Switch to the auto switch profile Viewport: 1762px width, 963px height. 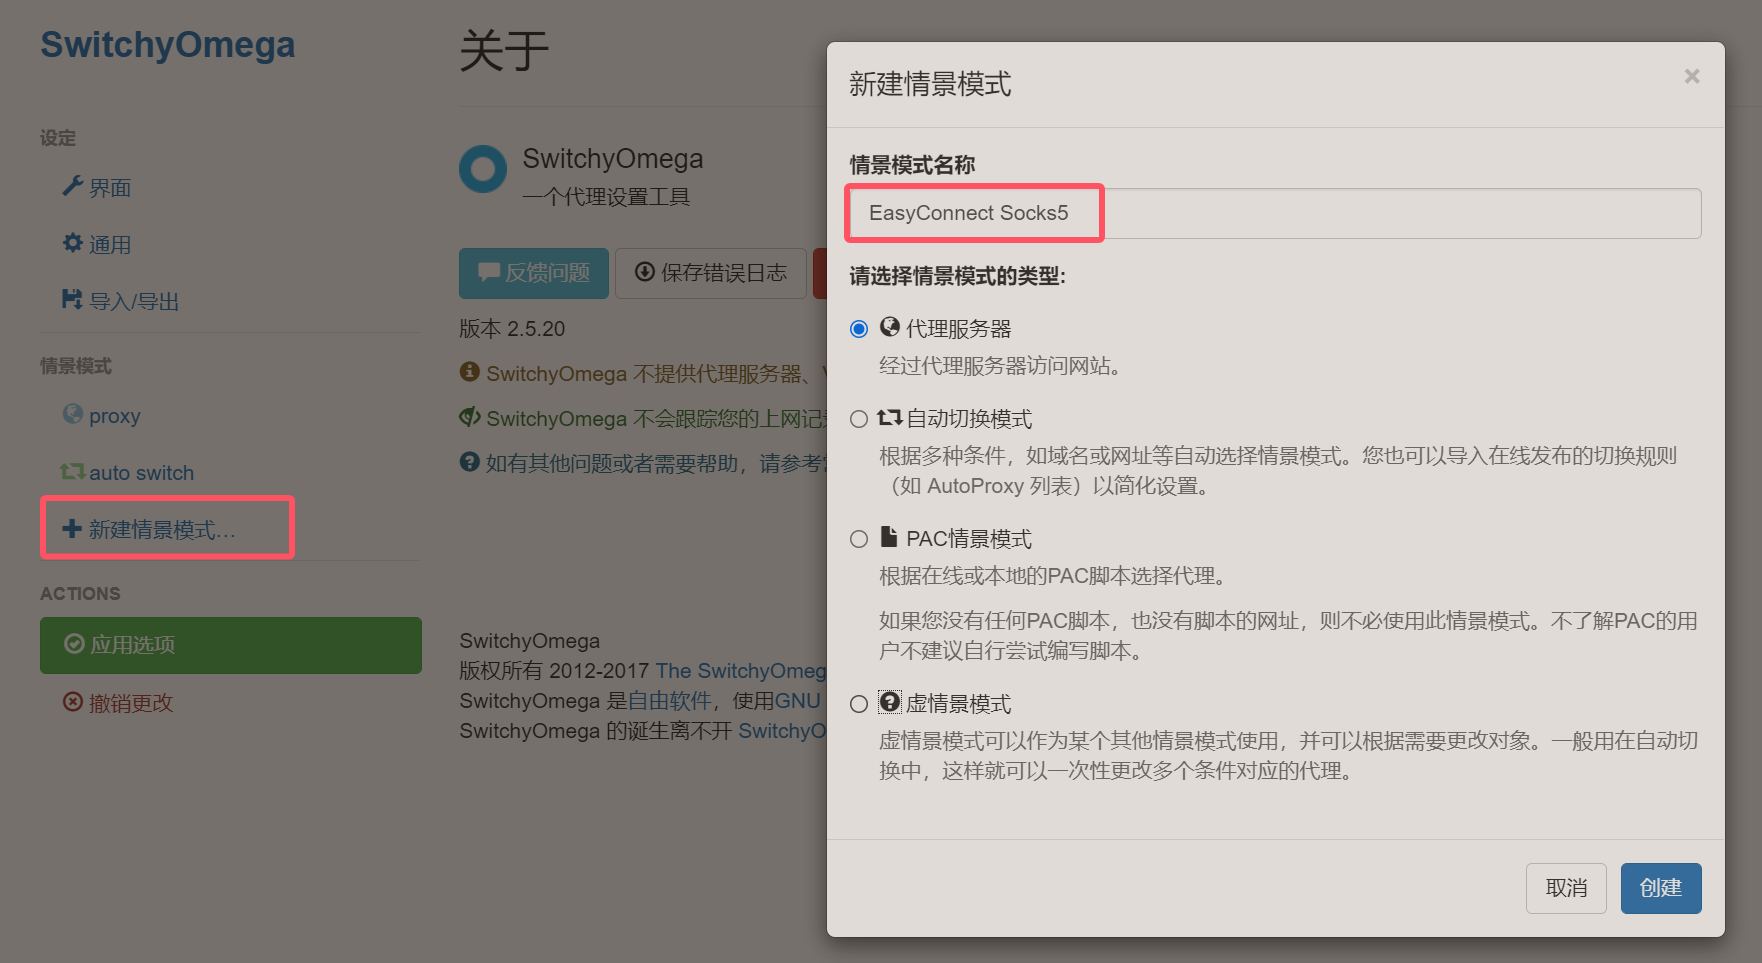[x=142, y=471]
